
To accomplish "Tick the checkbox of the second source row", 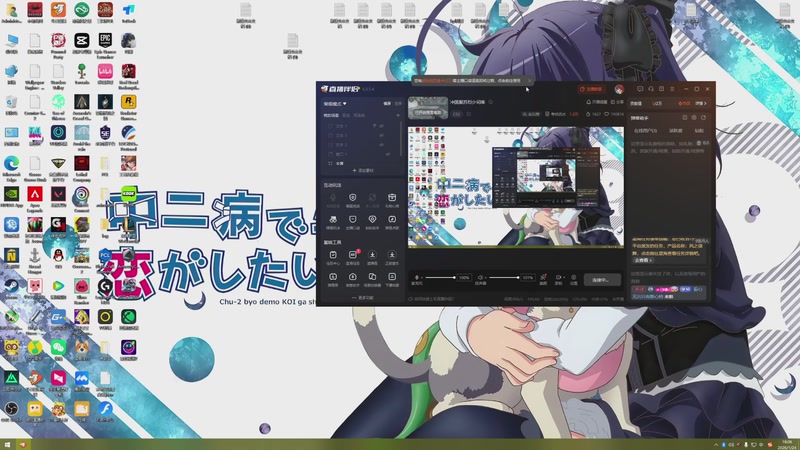I will pyautogui.click(x=330, y=135).
